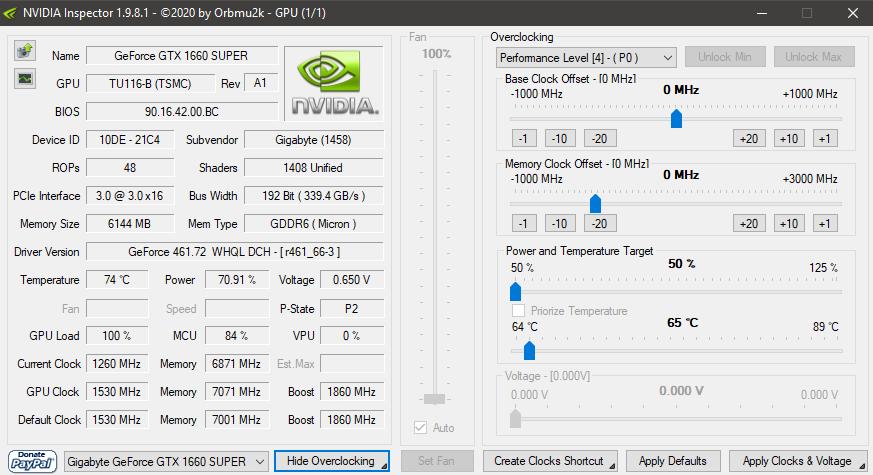Click Hide Overclocking button
The height and width of the screenshot is (475, 873).
[332, 461]
